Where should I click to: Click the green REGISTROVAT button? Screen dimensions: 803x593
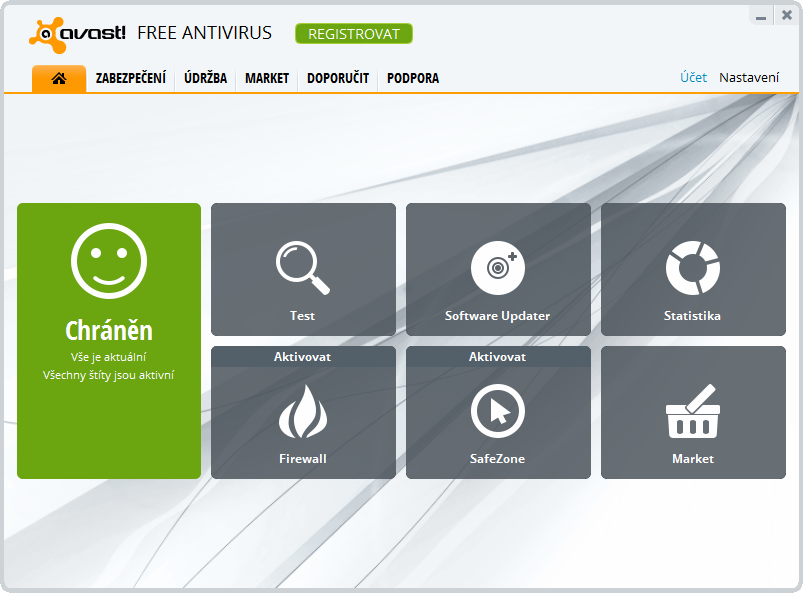354,34
